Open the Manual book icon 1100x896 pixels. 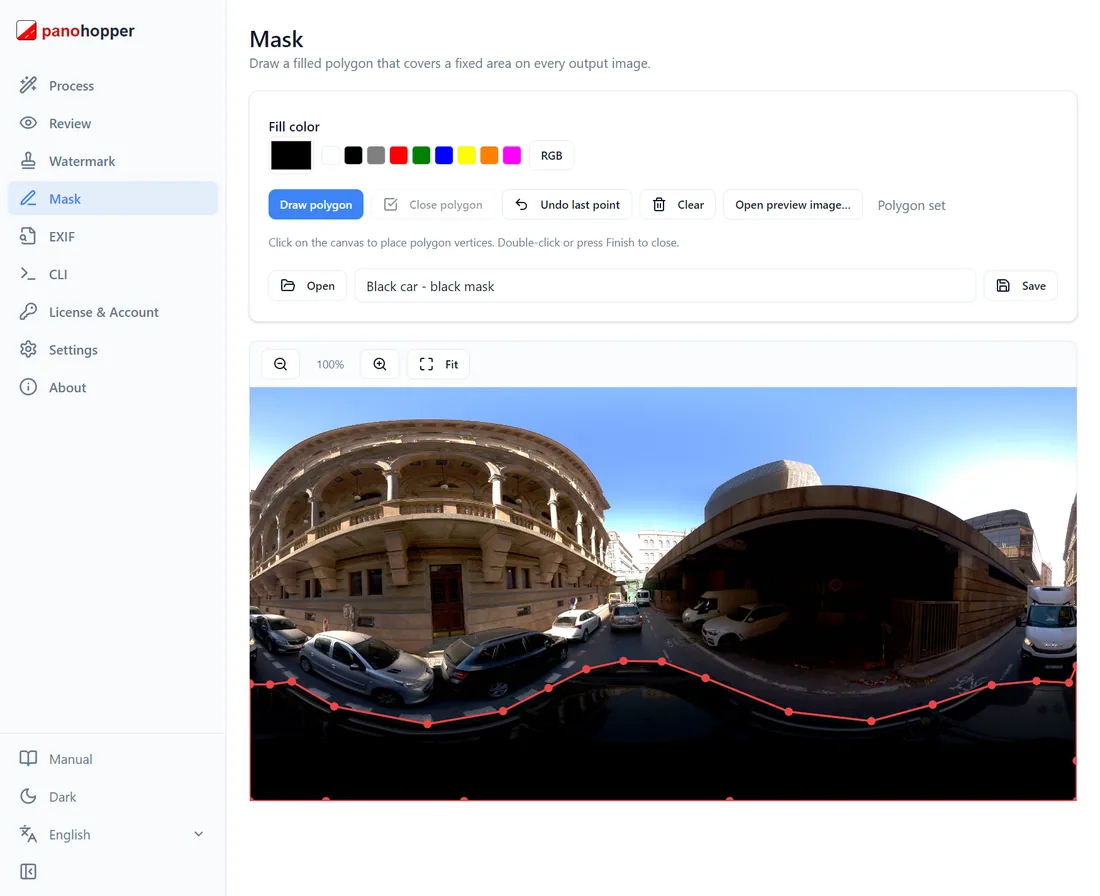coord(28,758)
